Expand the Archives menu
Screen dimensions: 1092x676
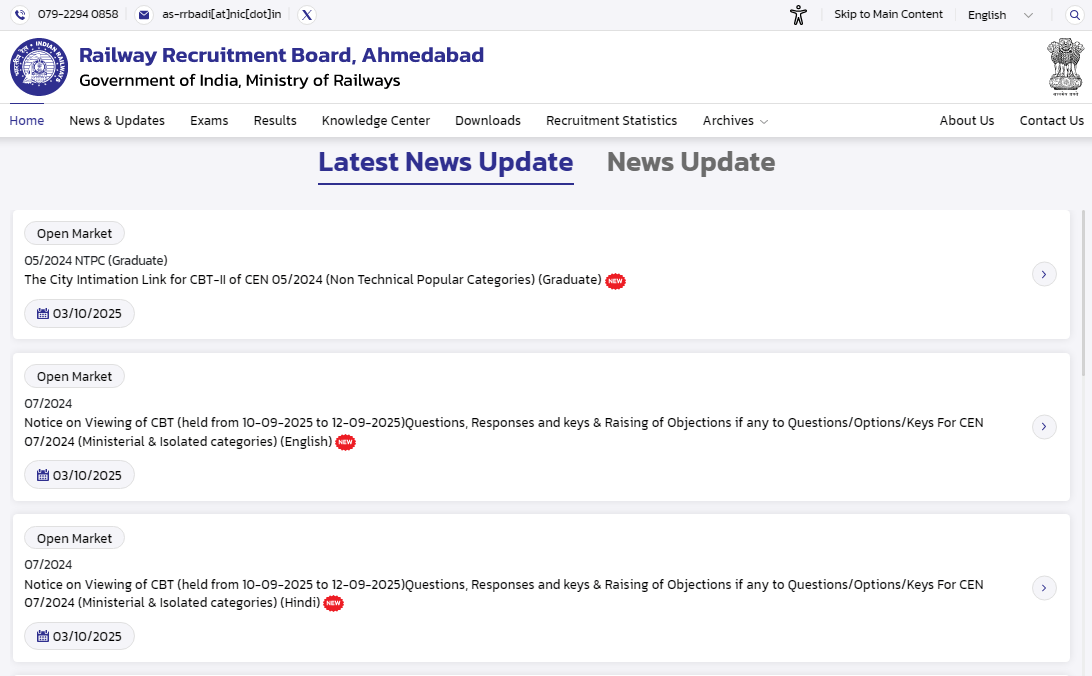(735, 121)
